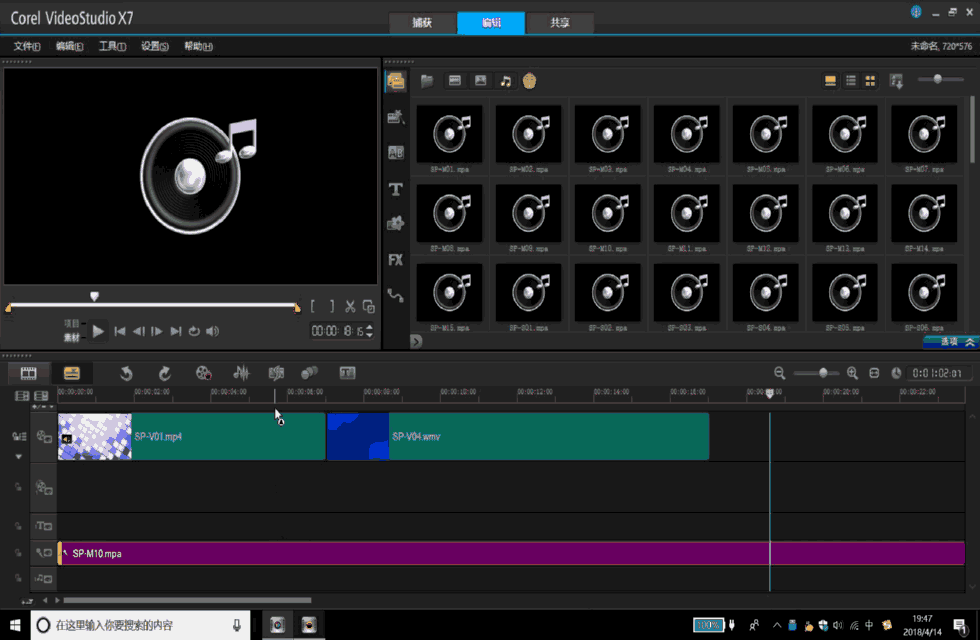The width and height of the screenshot is (980, 640).
Task: Jump to start with Home button
Action: [120, 331]
